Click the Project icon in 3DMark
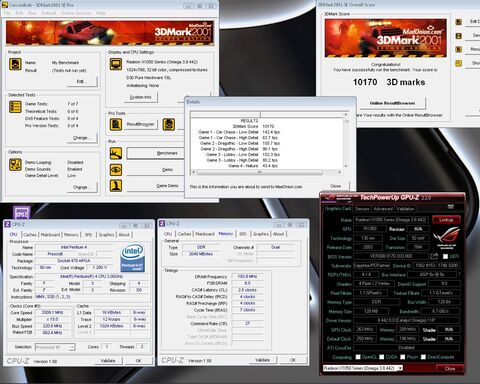This screenshot has width=480, height=384. [x=15, y=64]
